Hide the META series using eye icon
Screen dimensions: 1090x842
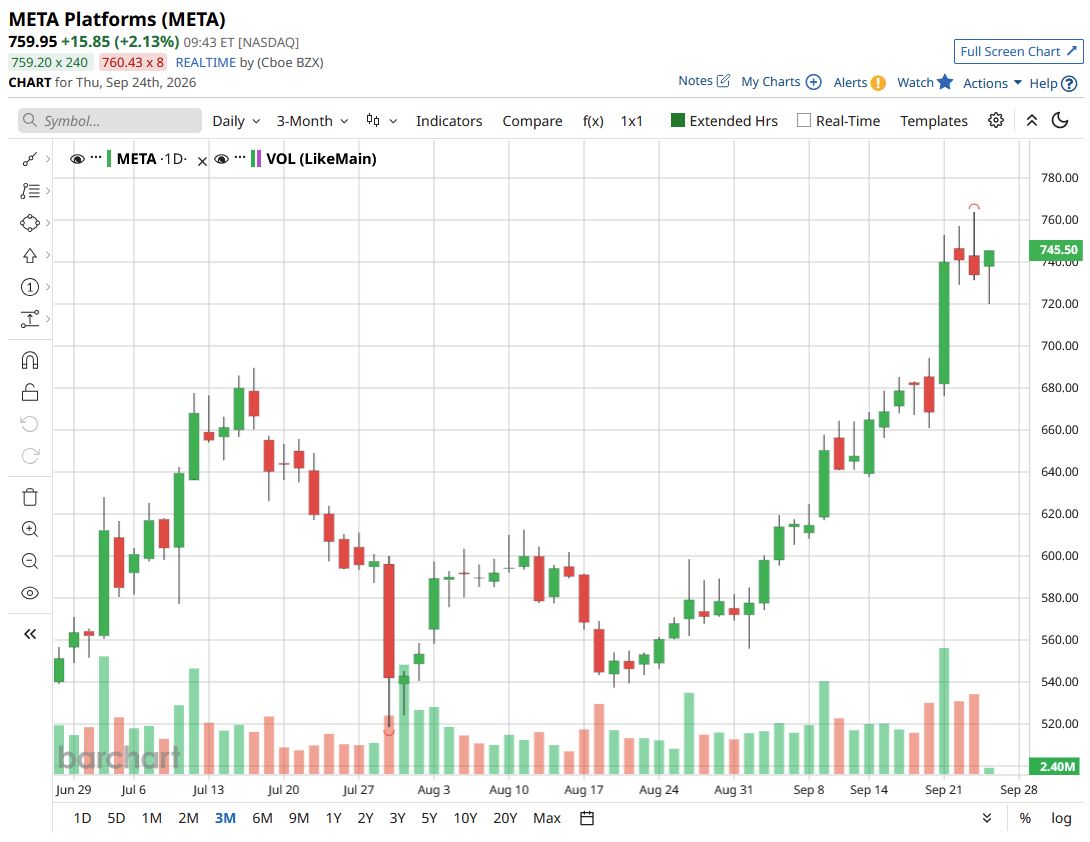coord(77,159)
